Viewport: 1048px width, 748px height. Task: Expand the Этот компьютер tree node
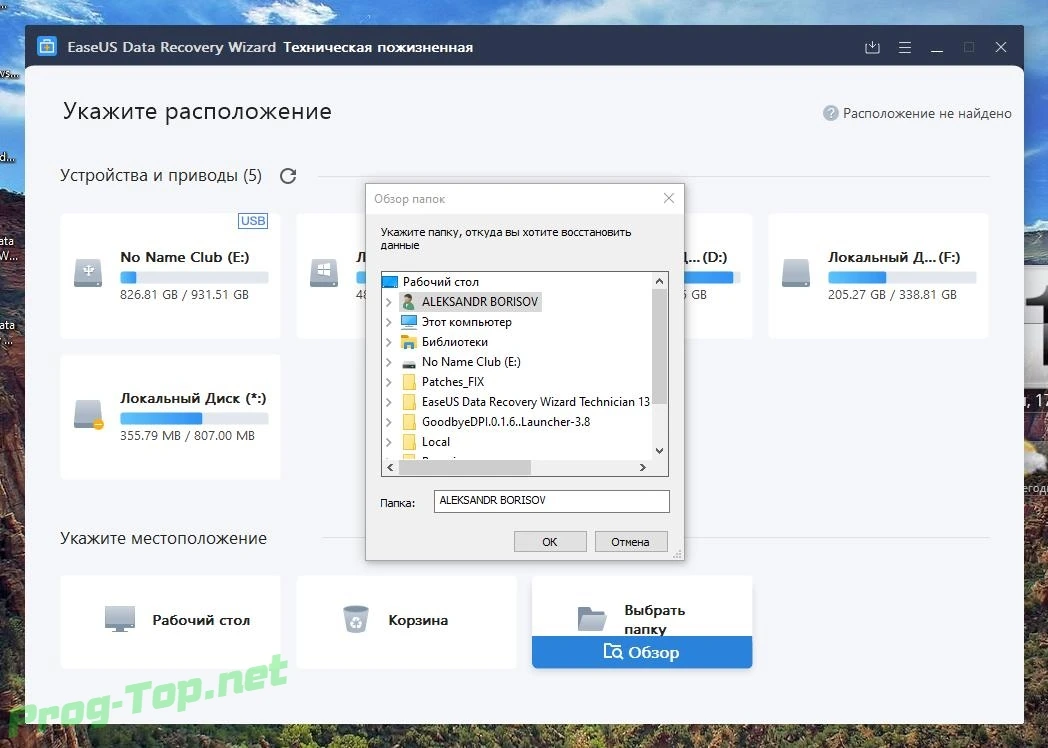(x=389, y=322)
